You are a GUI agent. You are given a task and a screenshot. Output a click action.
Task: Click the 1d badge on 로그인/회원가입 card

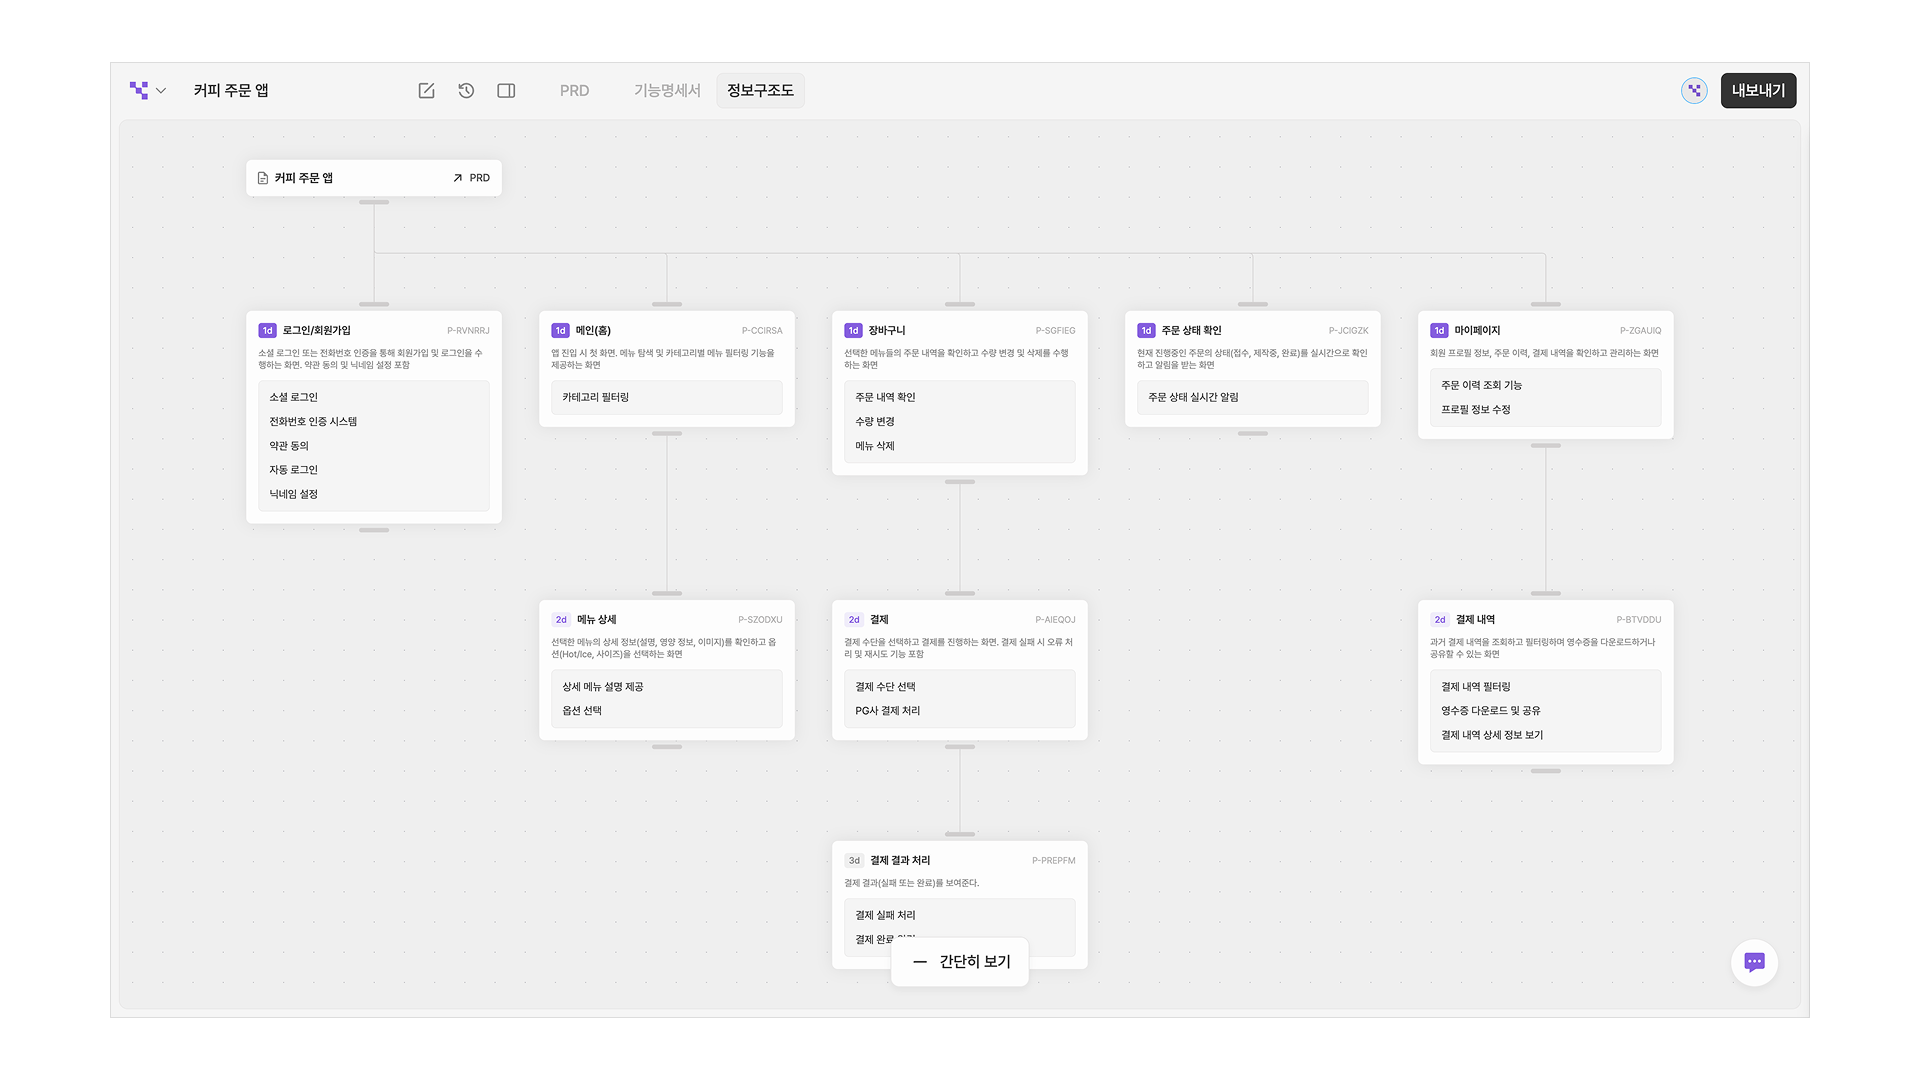(267, 331)
